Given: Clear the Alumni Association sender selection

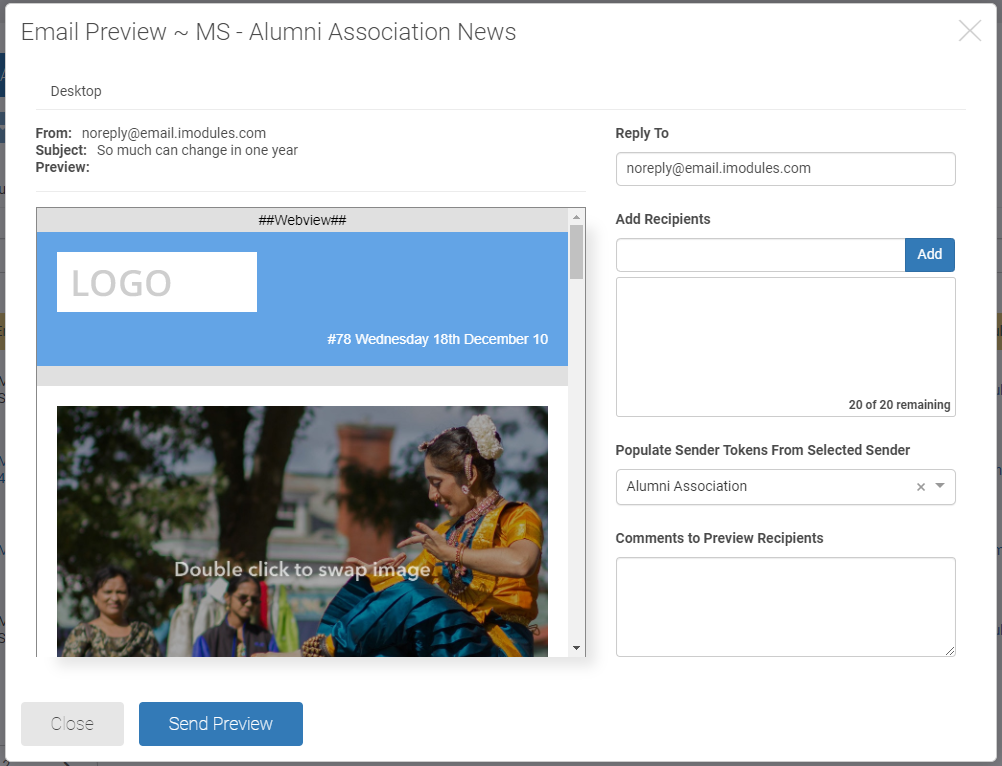Looking at the screenshot, I should coord(921,487).
